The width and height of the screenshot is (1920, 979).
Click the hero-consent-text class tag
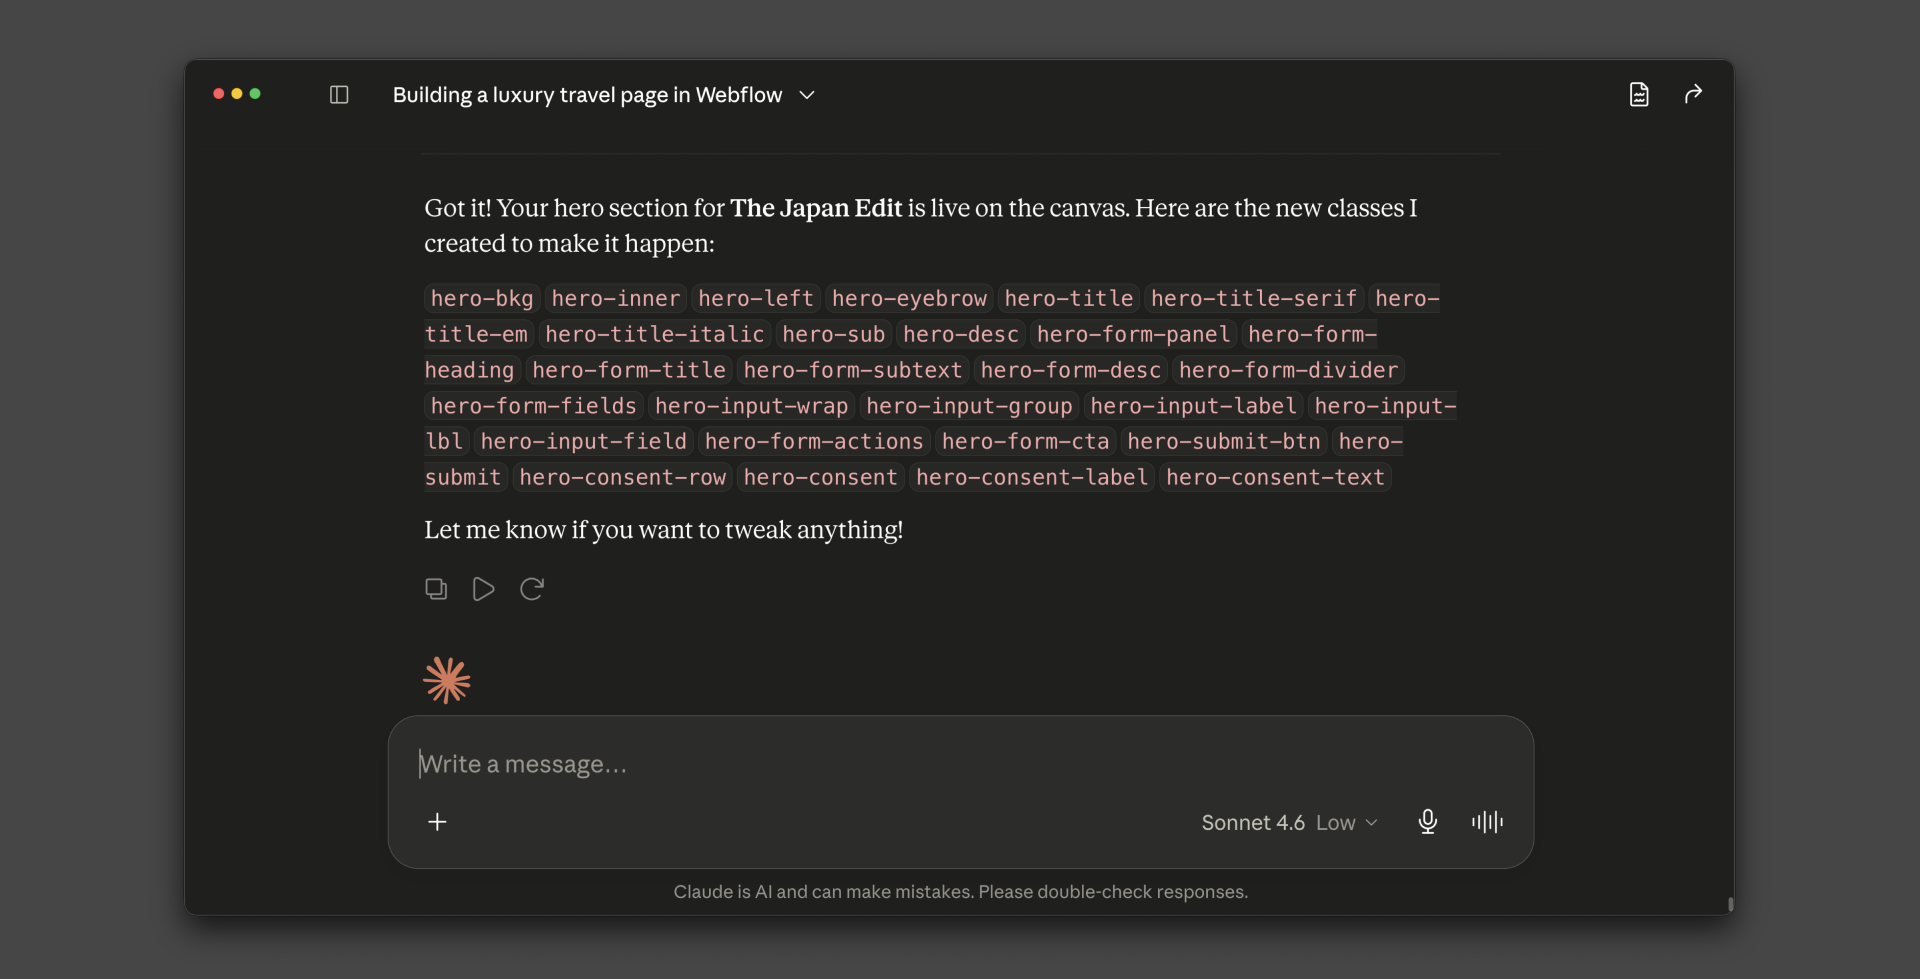tap(1275, 478)
